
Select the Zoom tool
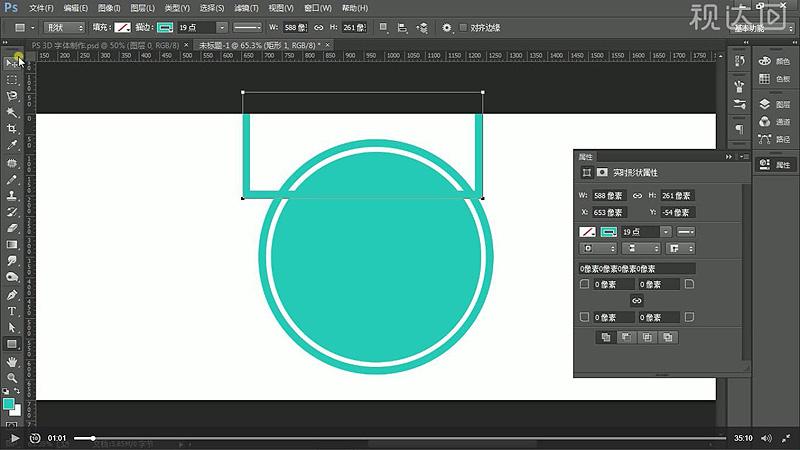pos(11,378)
